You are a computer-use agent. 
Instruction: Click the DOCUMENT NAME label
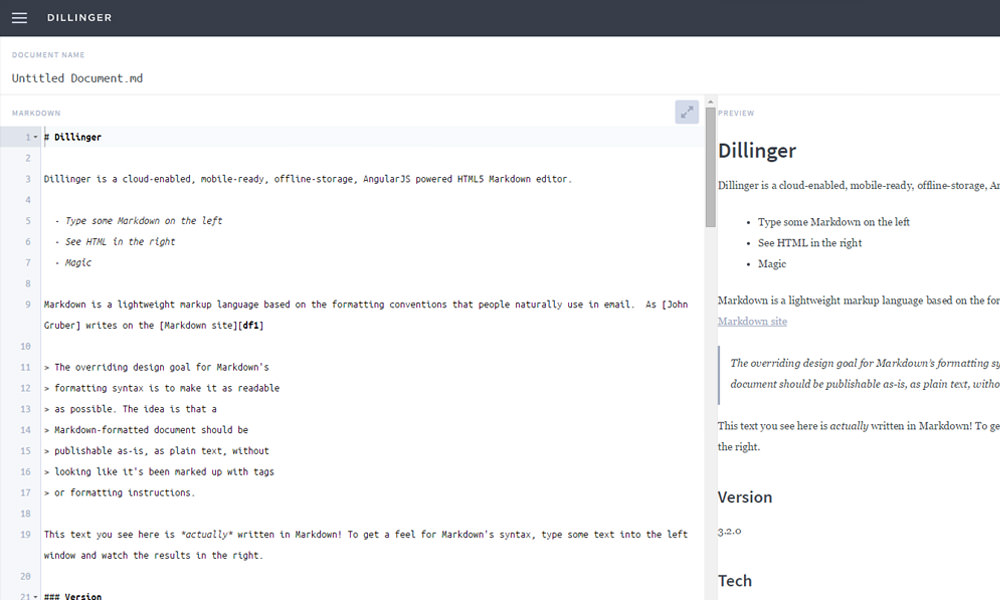[x=48, y=55]
